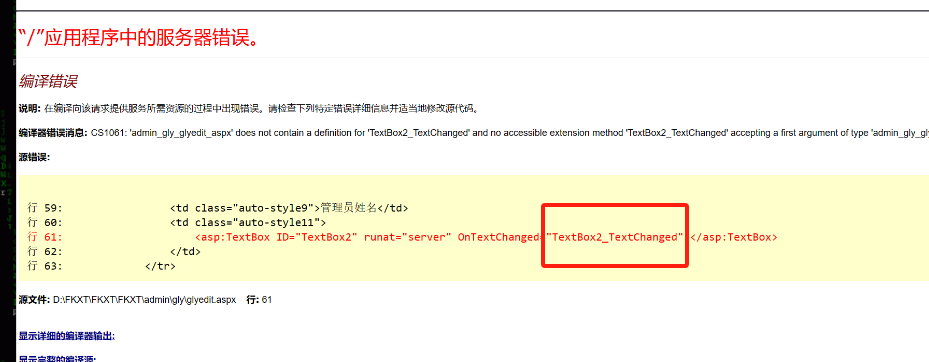The height and width of the screenshot is (362, 929).
Task: Click the 说明 description label
Action: coord(29,109)
